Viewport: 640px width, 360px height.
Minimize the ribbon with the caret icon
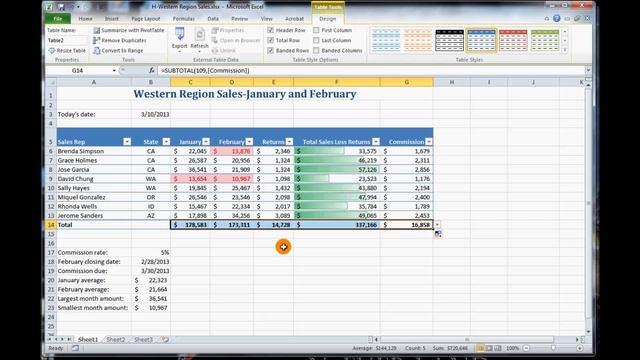coord(547,18)
